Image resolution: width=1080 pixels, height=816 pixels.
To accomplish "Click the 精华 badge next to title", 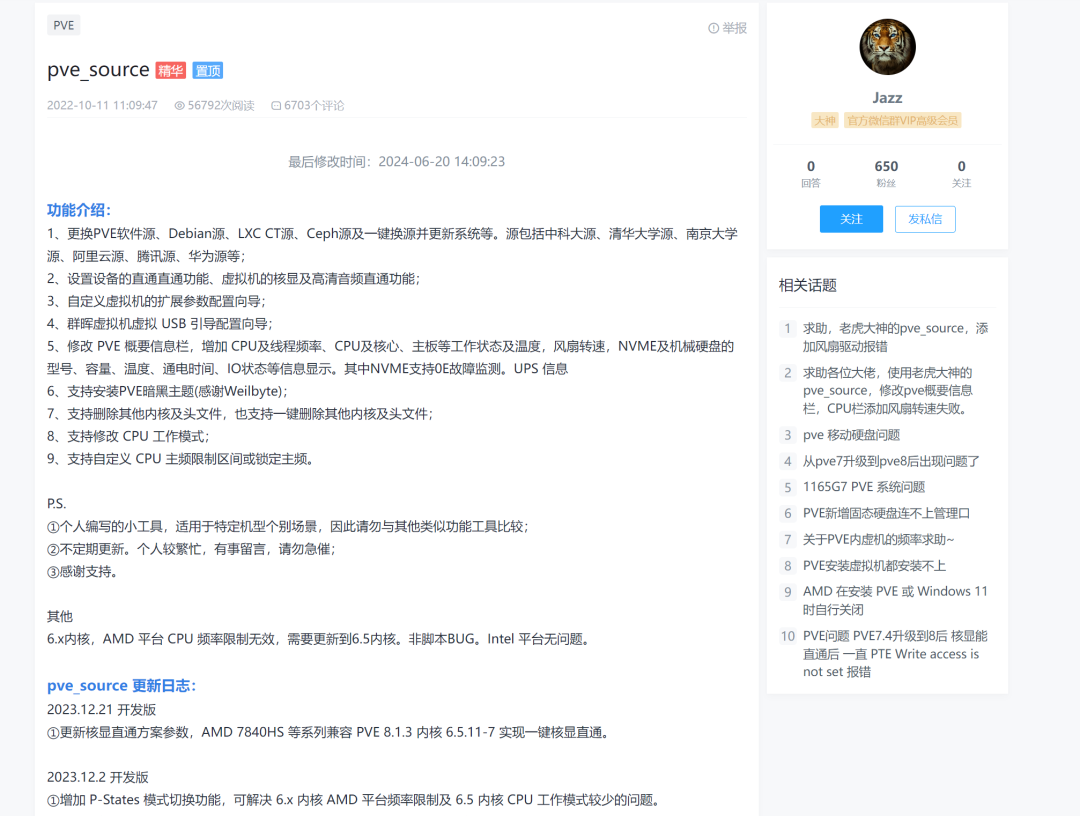I will [170, 70].
